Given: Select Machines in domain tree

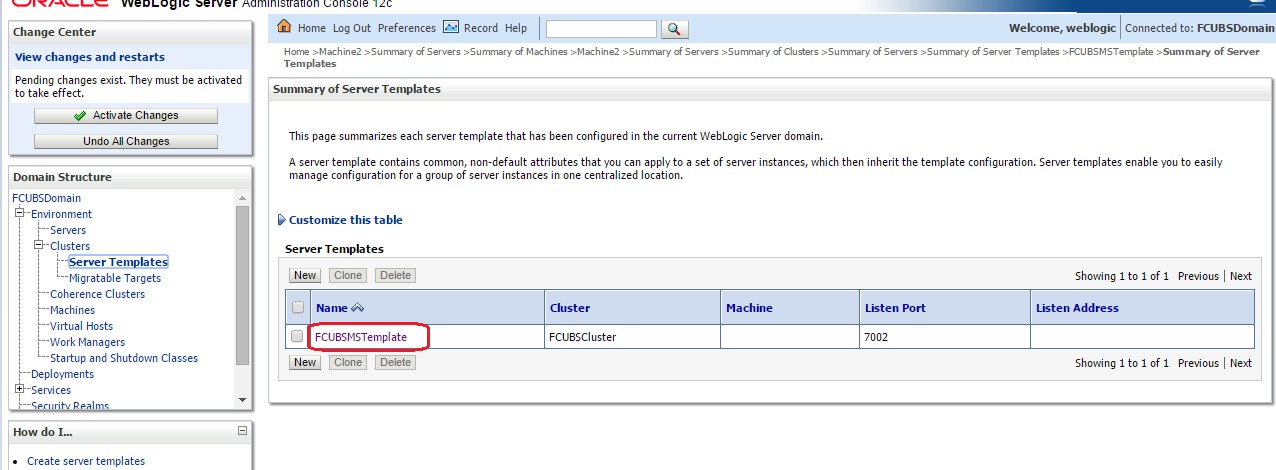Looking at the screenshot, I should [72, 310].
